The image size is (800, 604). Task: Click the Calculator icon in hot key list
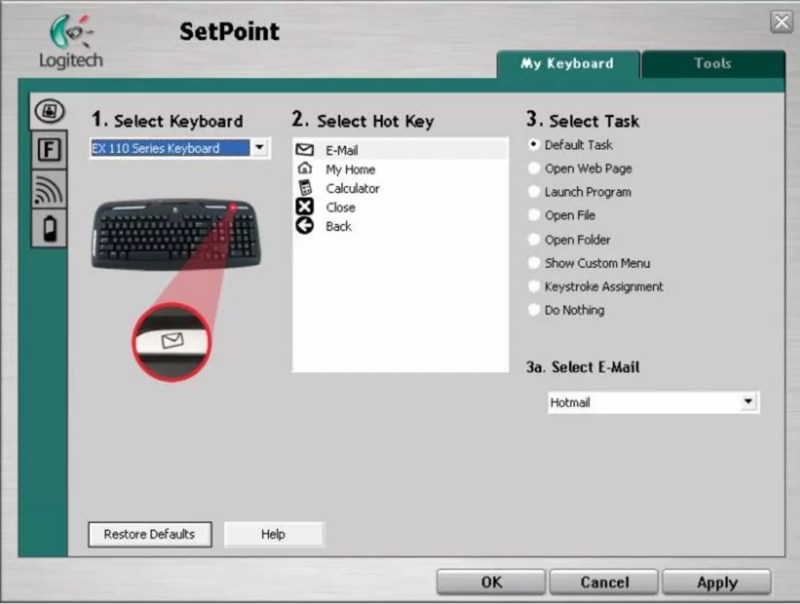(305, 188)
